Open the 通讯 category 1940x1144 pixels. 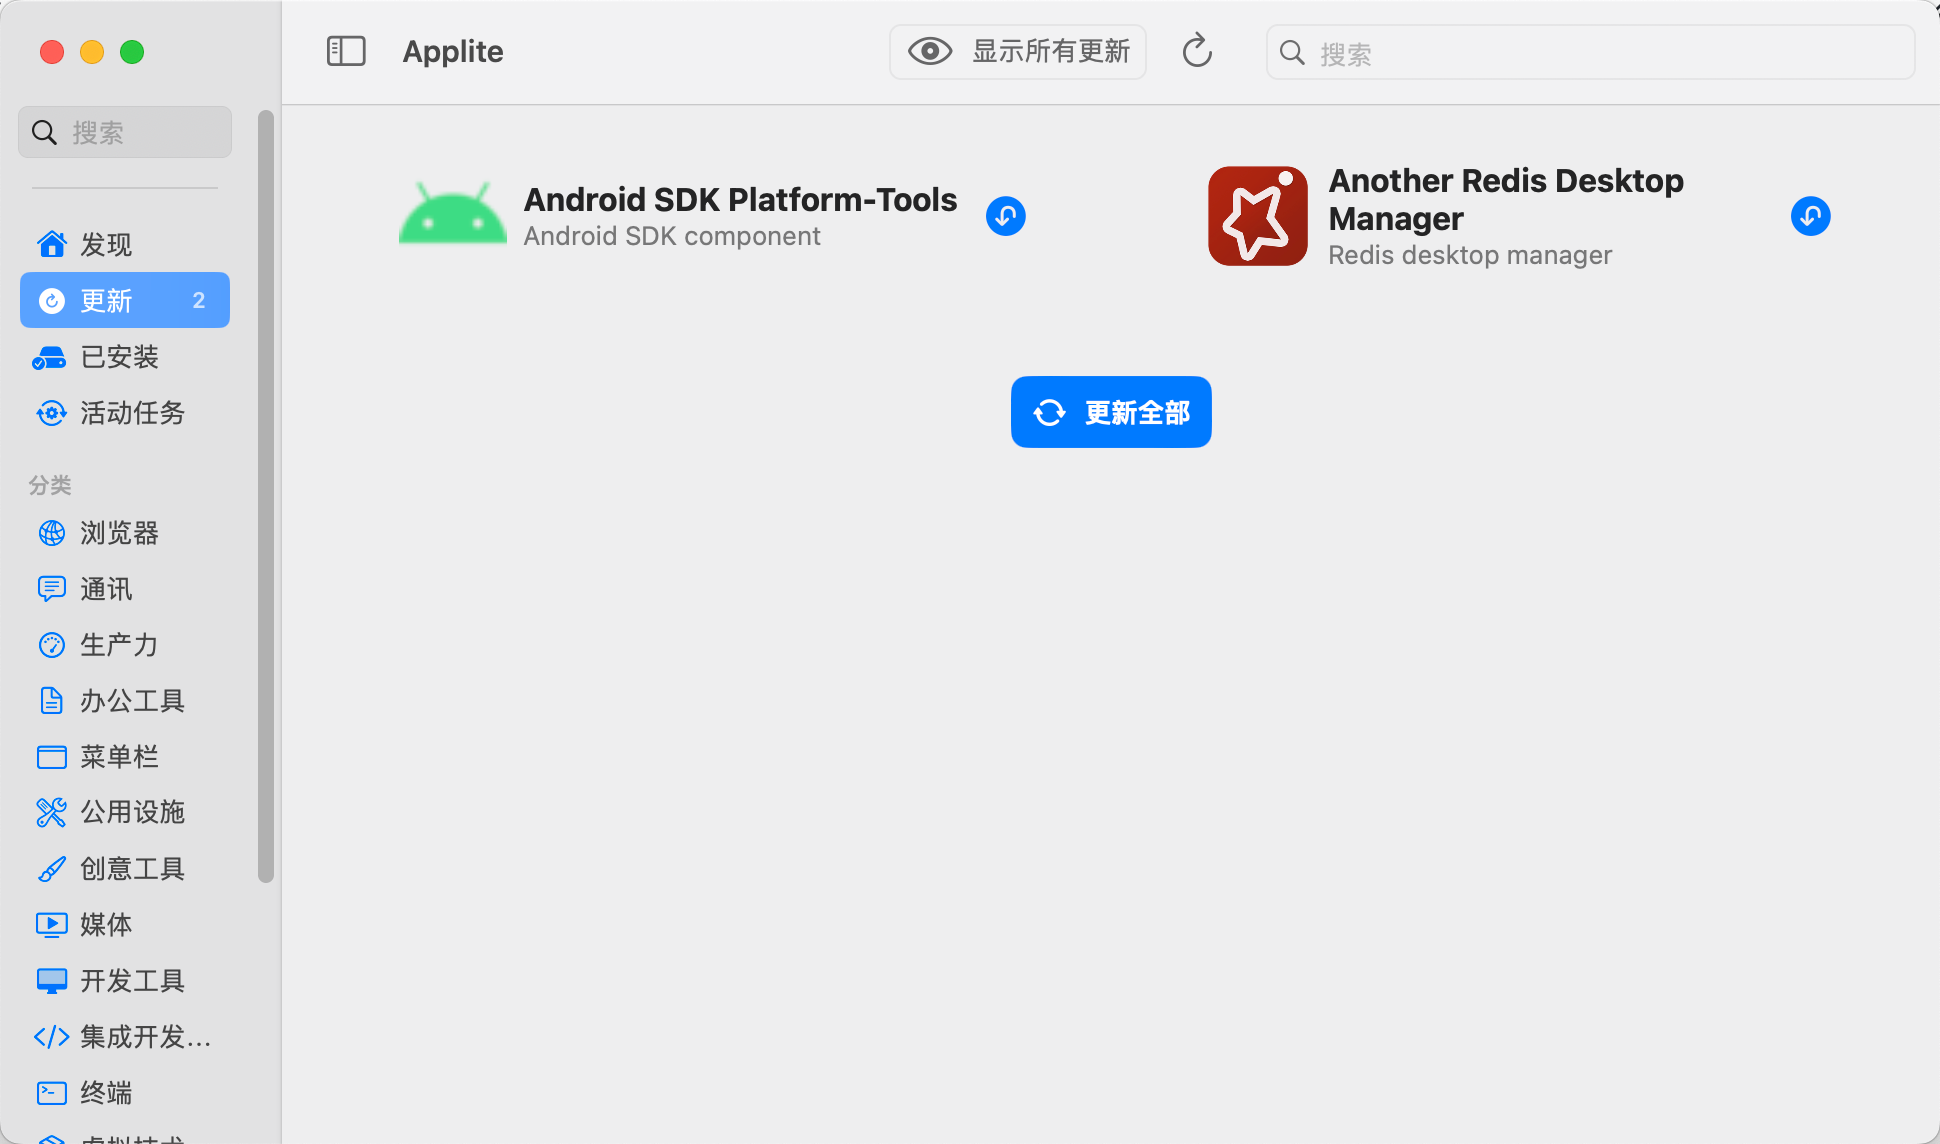pos(125,588)
